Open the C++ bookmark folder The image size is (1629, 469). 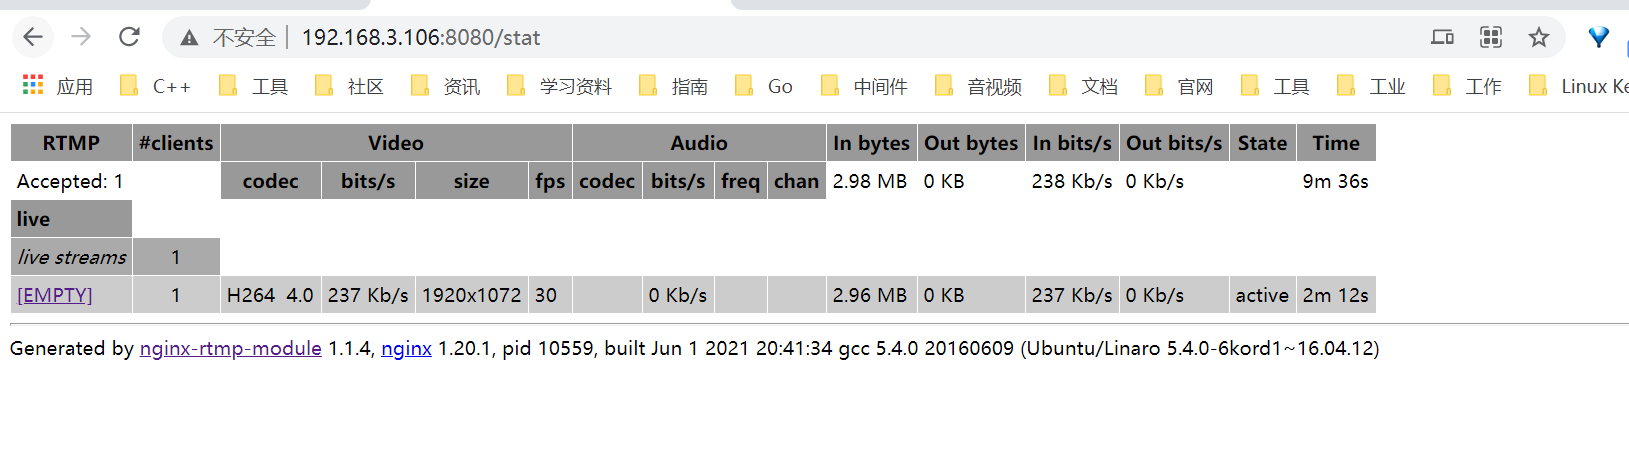tap(155, 86)
